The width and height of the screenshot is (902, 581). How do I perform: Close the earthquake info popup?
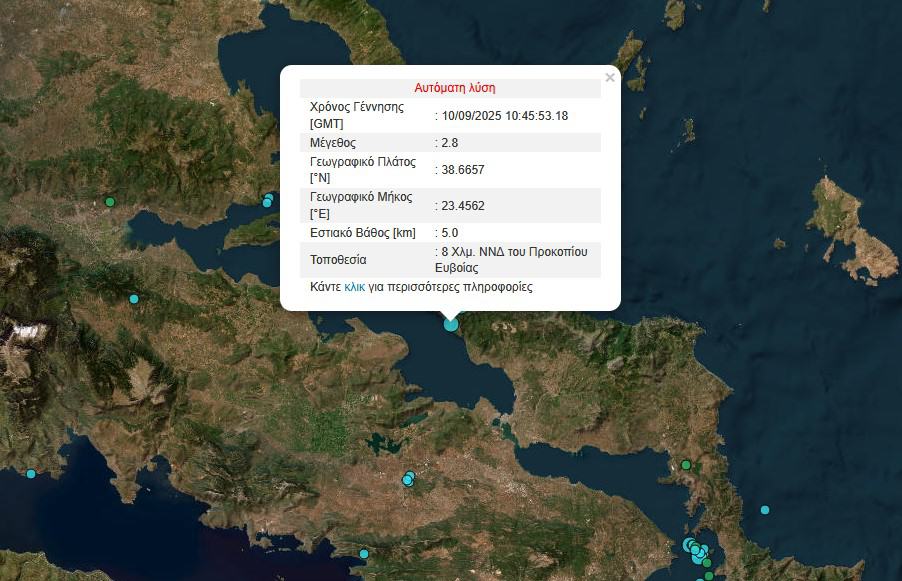click(x=610, y=77)
